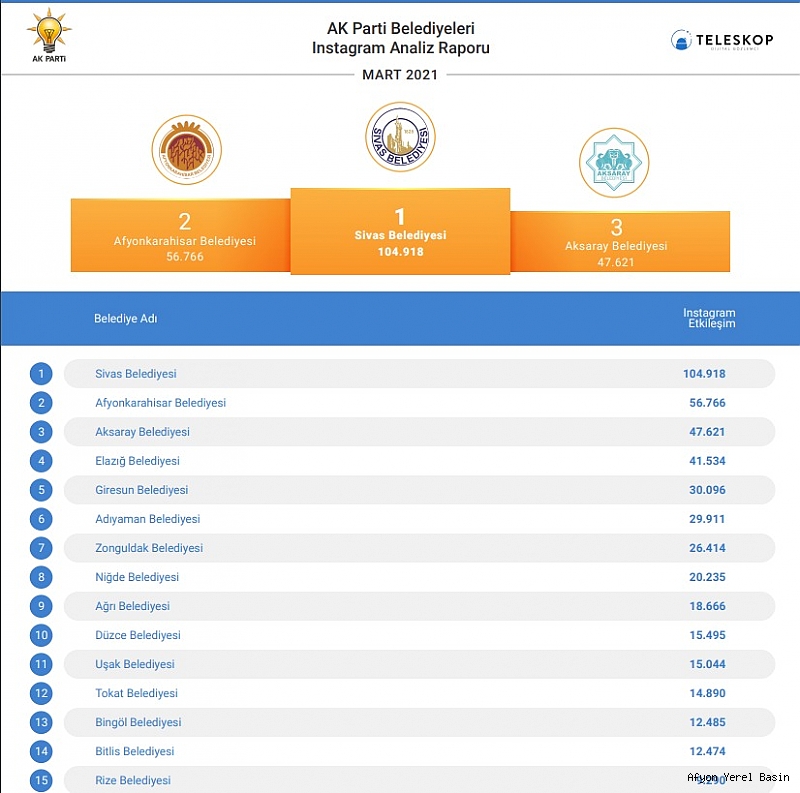The height and width of the screenshot is (793, 800).
Task: Open the Zonguldak Belediyesi row
Action: tap(148, 548)
